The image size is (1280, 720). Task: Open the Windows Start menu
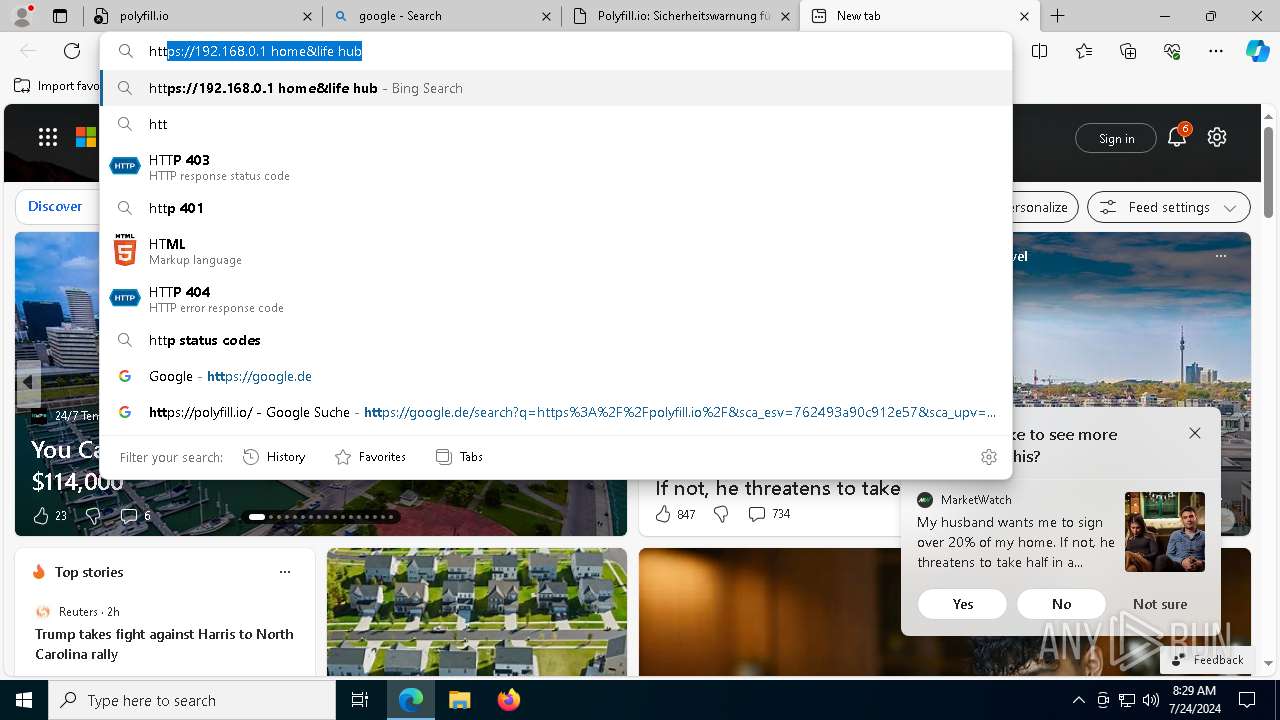click(24, 700)
